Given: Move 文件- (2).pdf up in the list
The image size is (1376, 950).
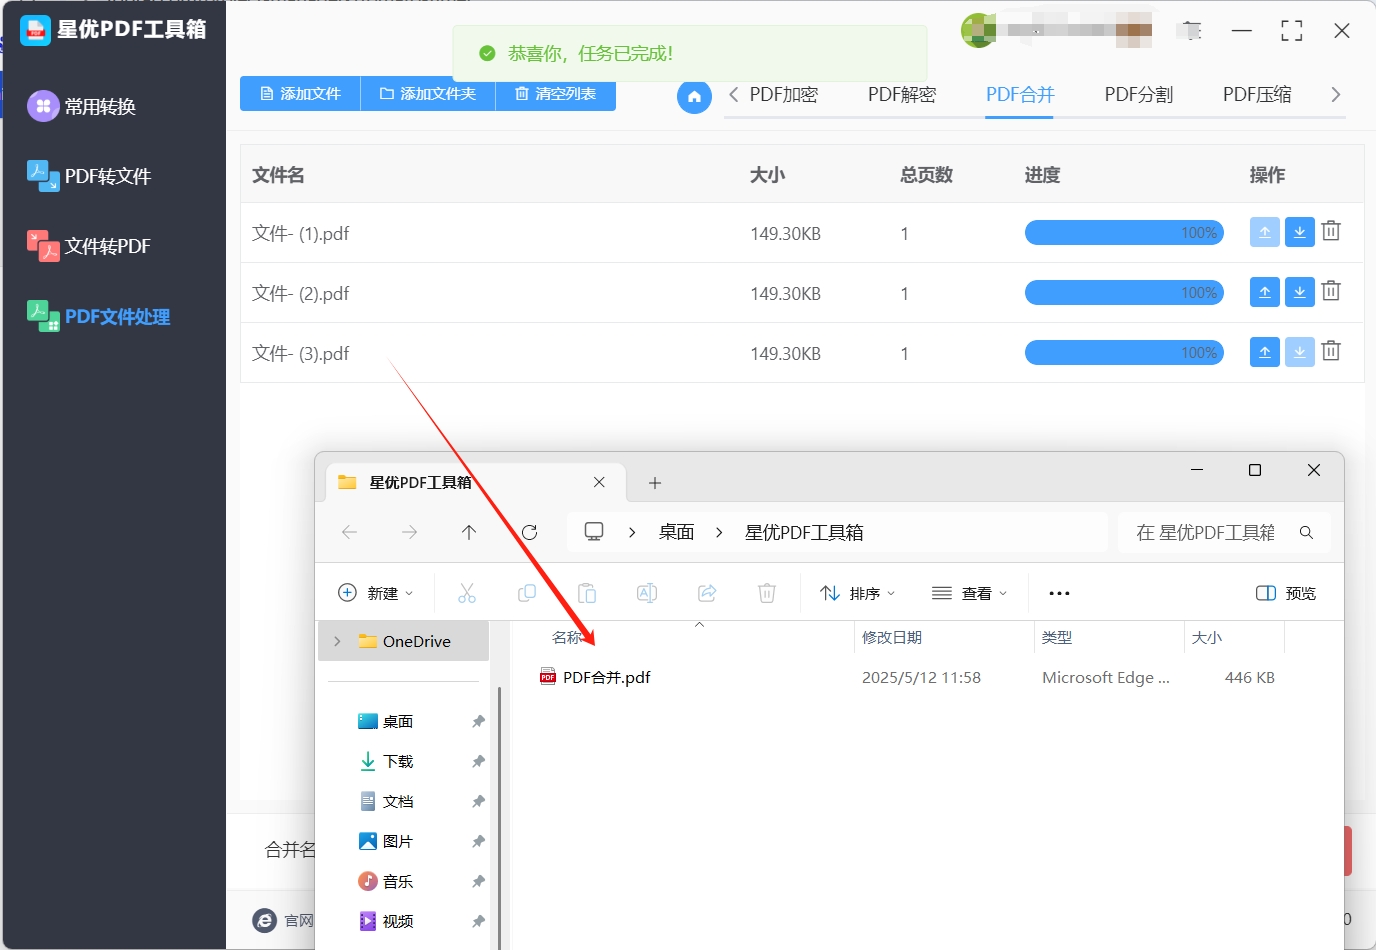Looking at the screenshot, I should [x=1265, y=292].
